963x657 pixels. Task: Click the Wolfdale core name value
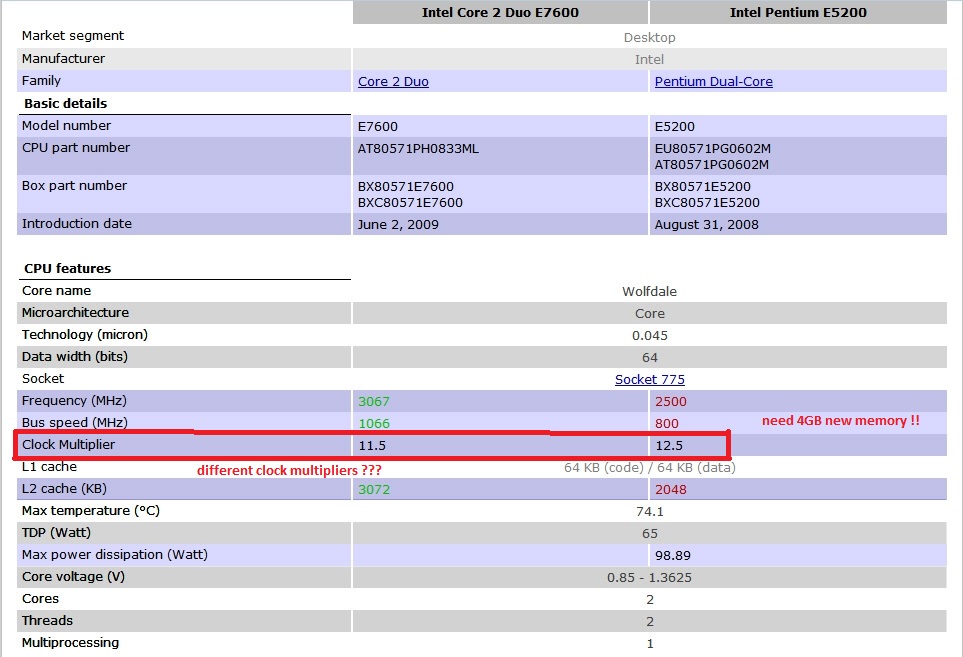pos(649,292)
